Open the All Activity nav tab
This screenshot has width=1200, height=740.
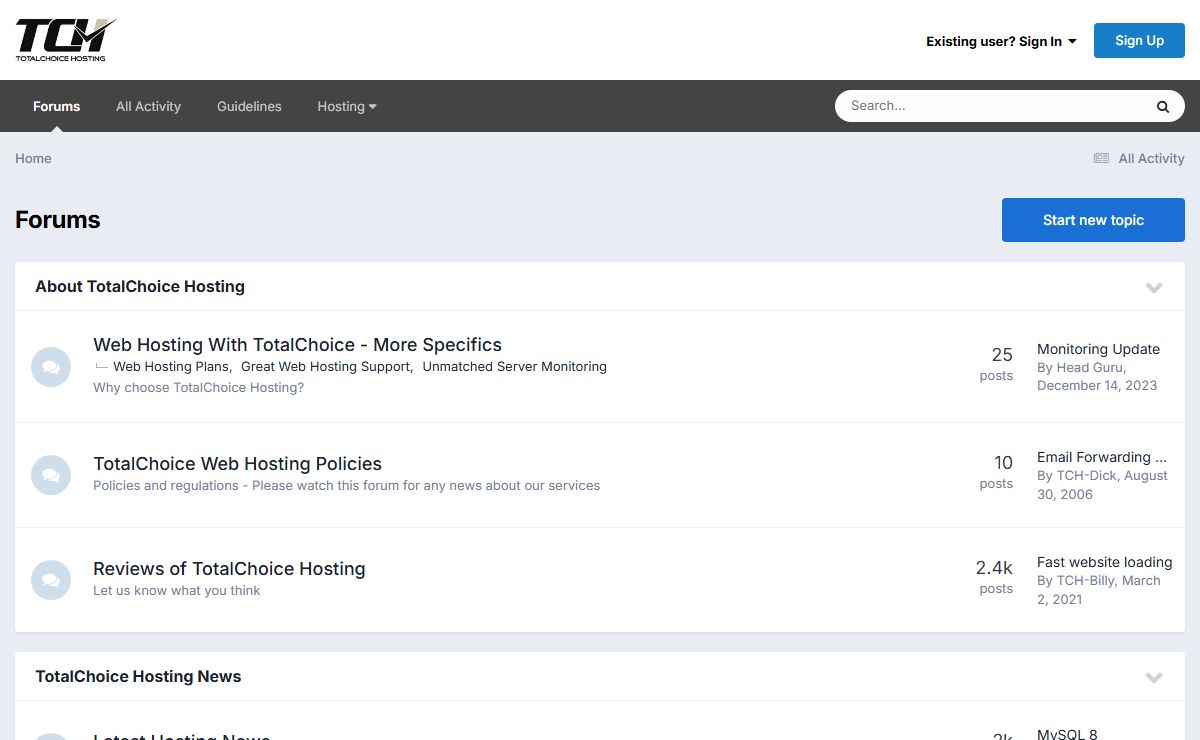point(148,106)
